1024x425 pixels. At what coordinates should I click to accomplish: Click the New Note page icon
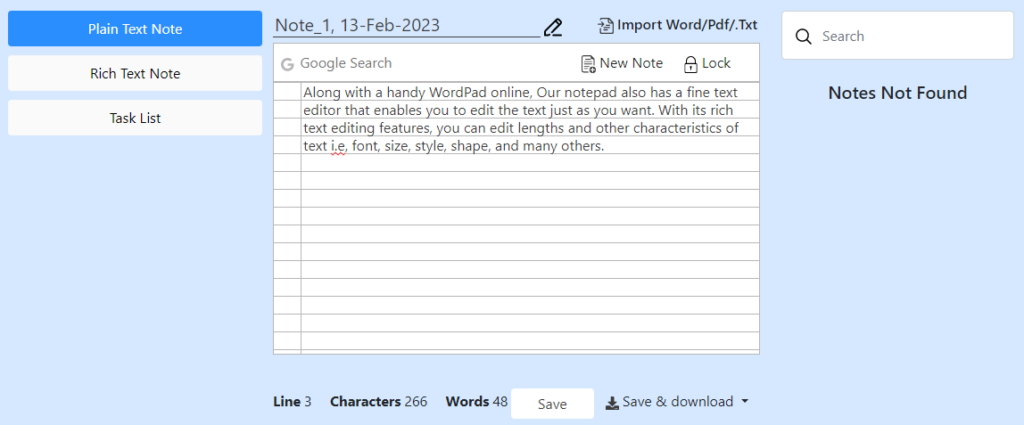(x=588, y=64)
